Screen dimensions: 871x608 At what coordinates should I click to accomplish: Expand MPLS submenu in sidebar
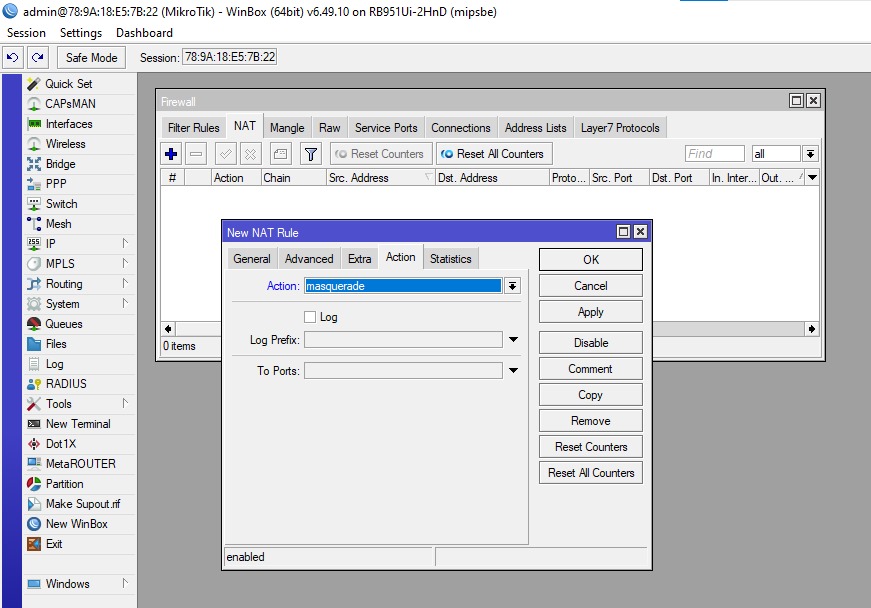(125, 263)
